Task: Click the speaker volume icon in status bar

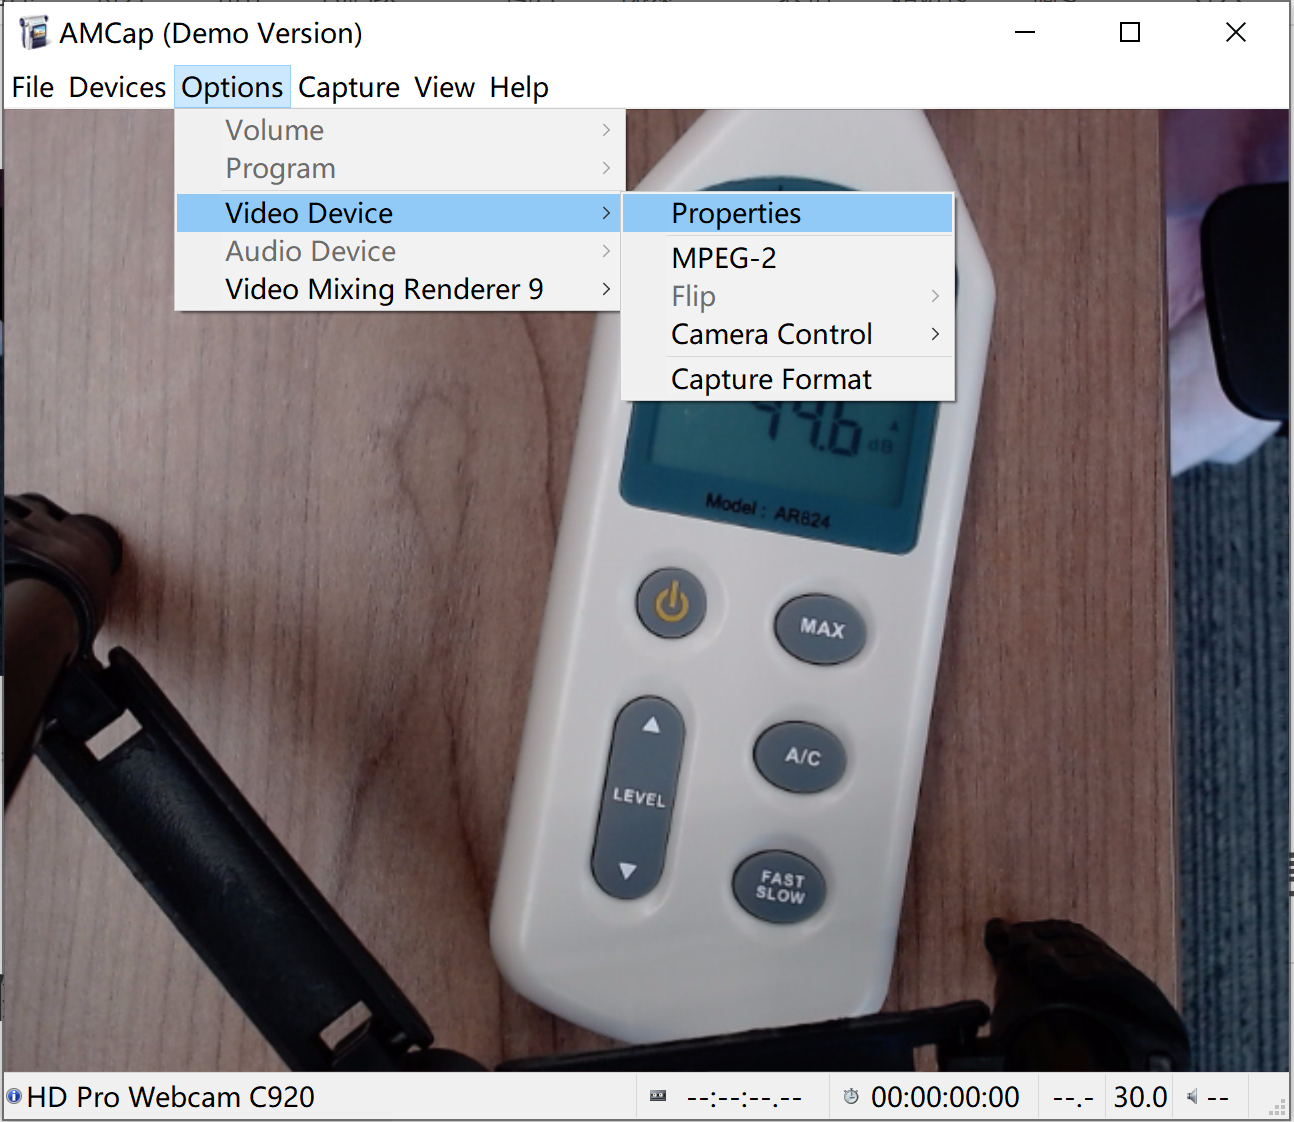Action: tap(1192, 1097)
